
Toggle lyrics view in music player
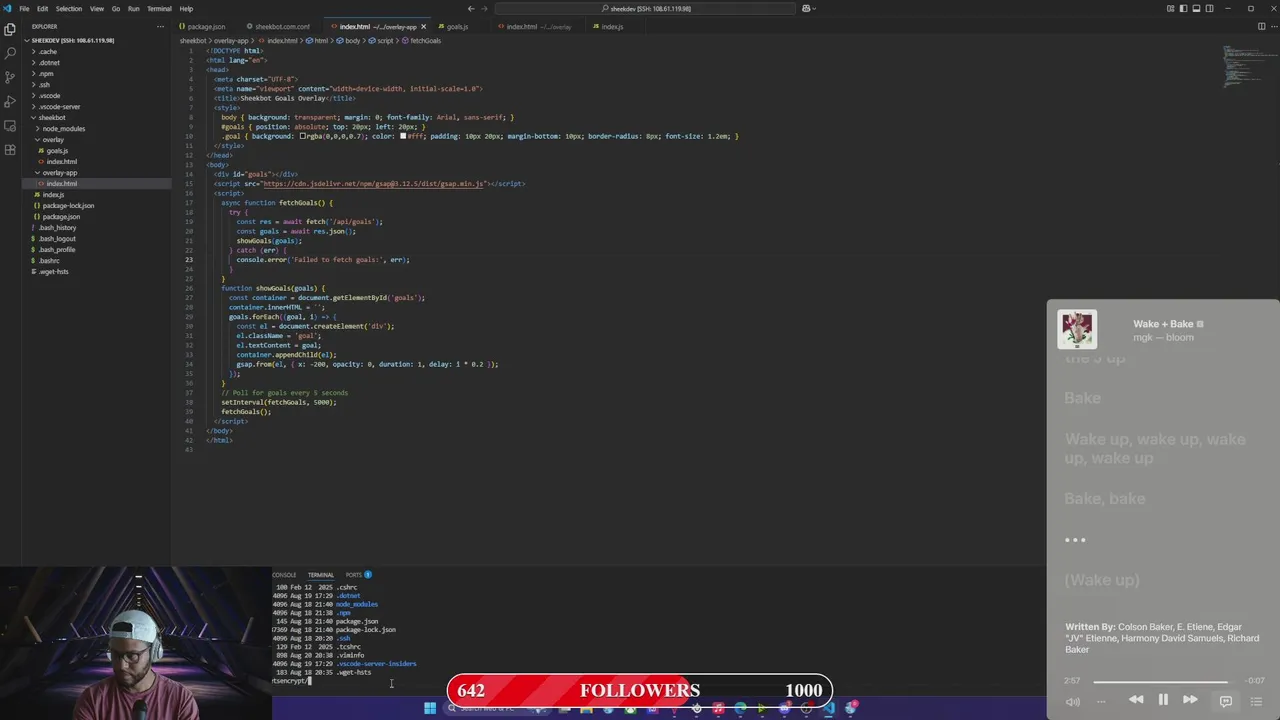click(x=1226, y=701)
